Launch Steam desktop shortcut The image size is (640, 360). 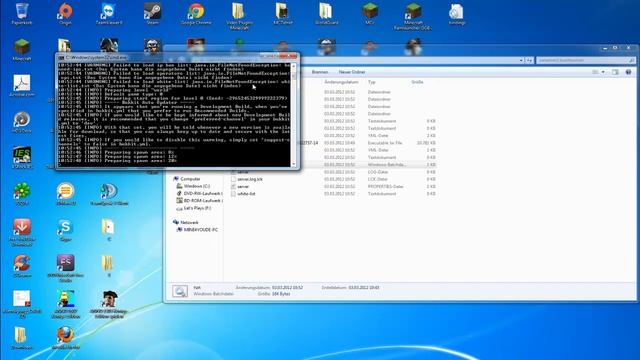click(x=152, y=13)
